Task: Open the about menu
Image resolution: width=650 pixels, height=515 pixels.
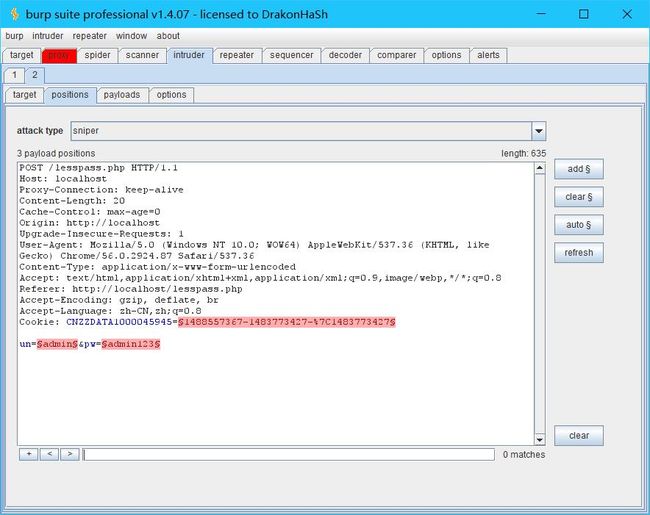Action: click(168, 36)
